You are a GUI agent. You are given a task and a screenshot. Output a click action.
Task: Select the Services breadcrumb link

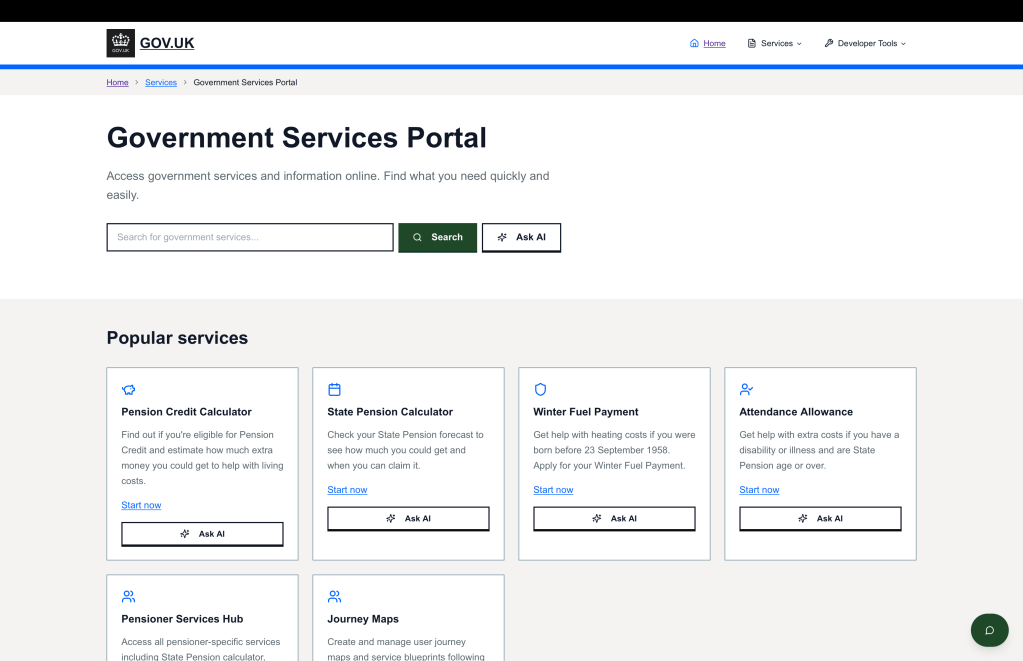(x=160, y=82)
